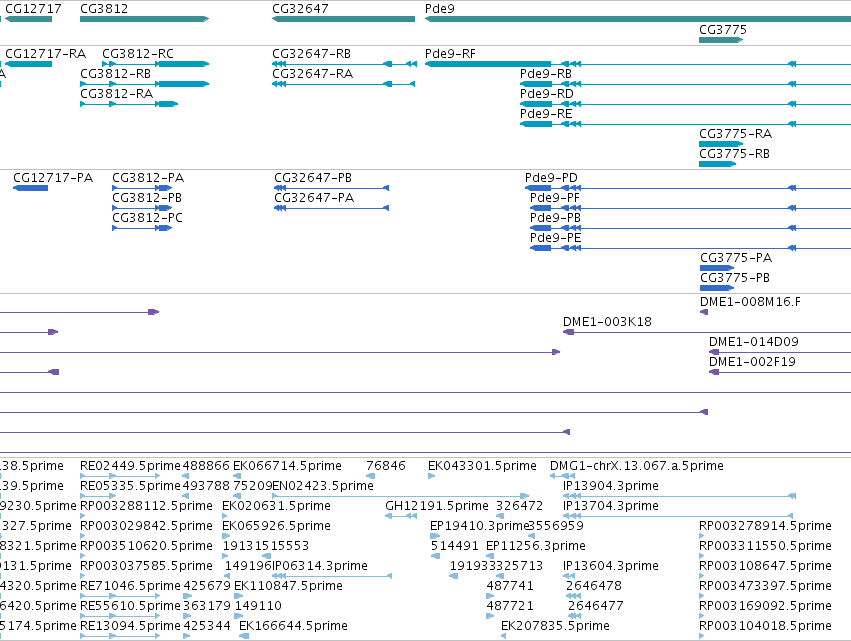Click transcript CG12717-RA
851x641 pixels.
pos(29,64)
